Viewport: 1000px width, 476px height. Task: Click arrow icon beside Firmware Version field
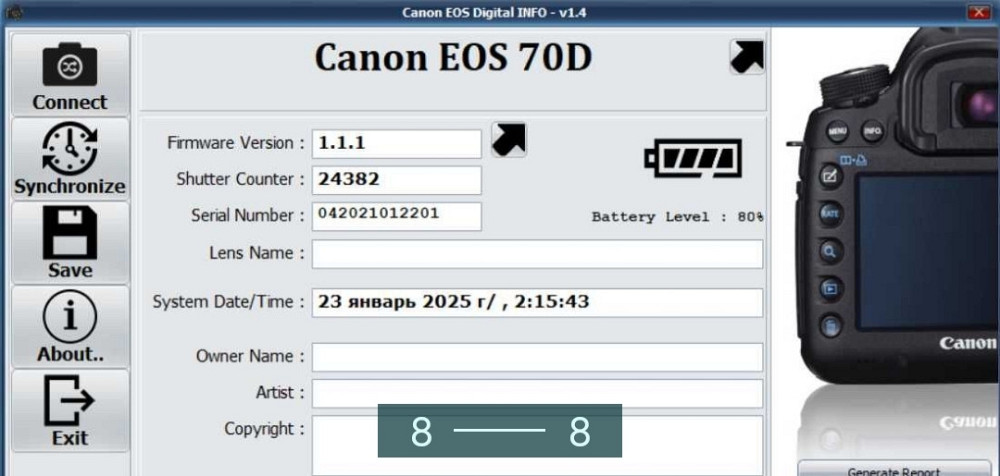[x=509, y=141]
